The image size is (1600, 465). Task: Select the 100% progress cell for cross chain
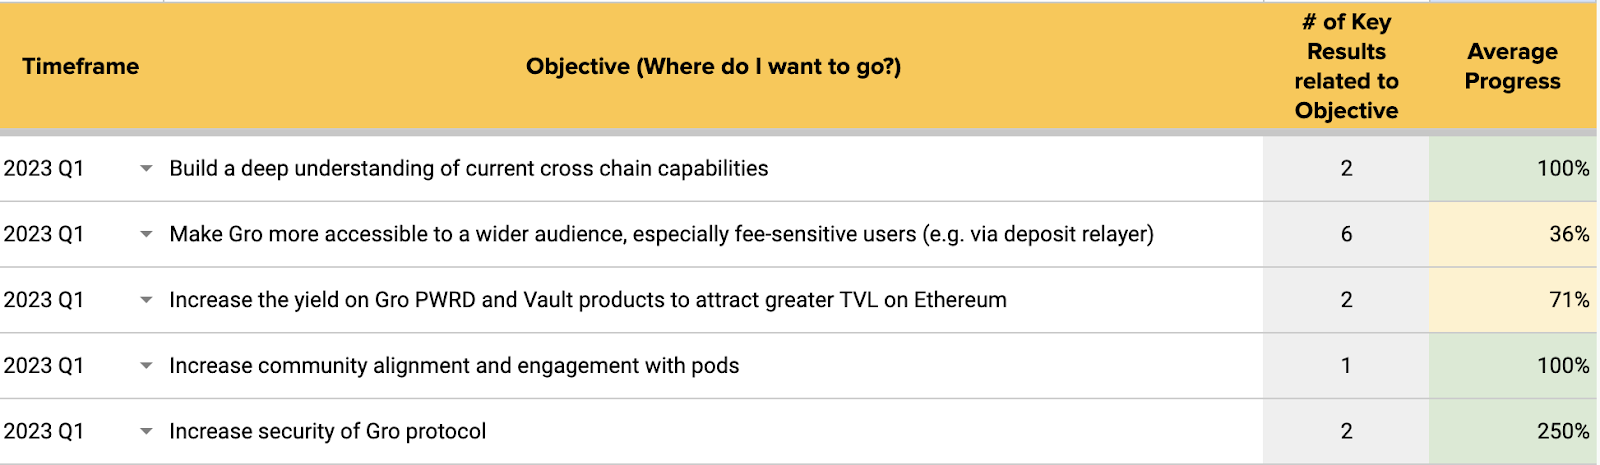coord(1512,168)
